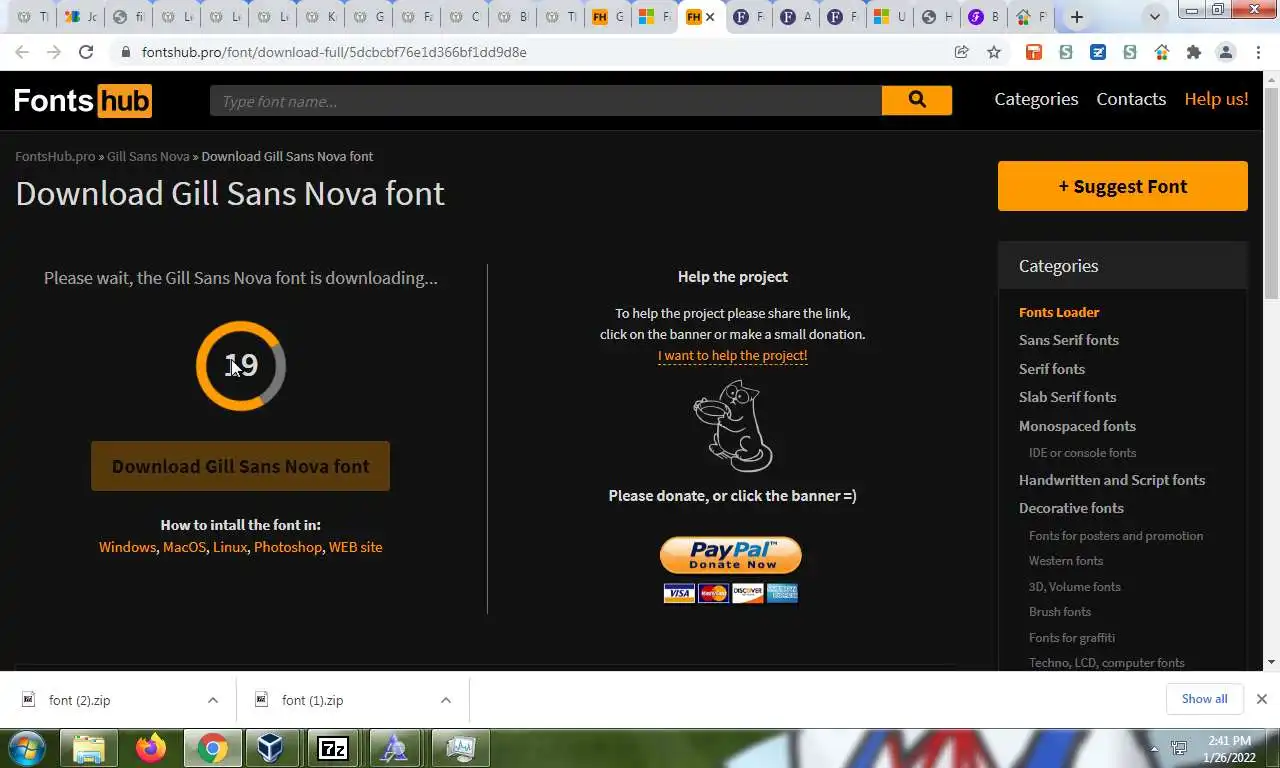Open the Categories menu in header
This screenshot has height=768, width=1280.
1036,99
